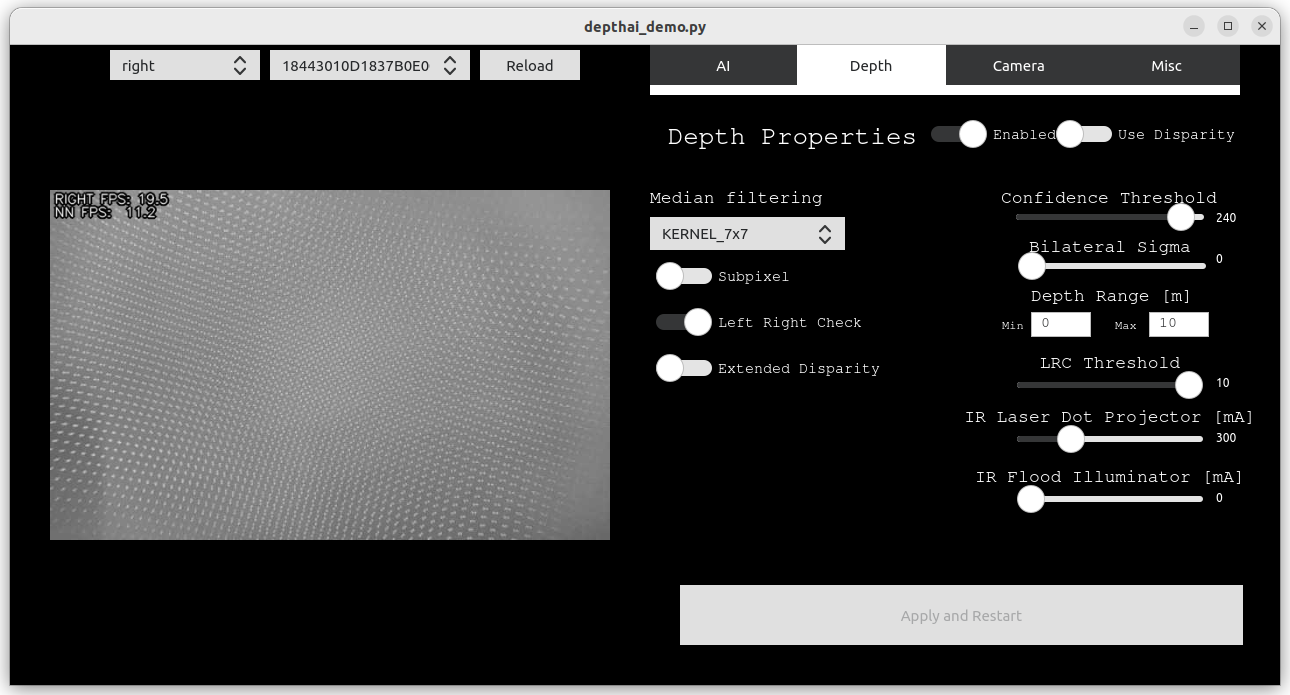Open the camera source dropdown showing right
This screenshot has height=695, width=1290.
pos(184,64)
